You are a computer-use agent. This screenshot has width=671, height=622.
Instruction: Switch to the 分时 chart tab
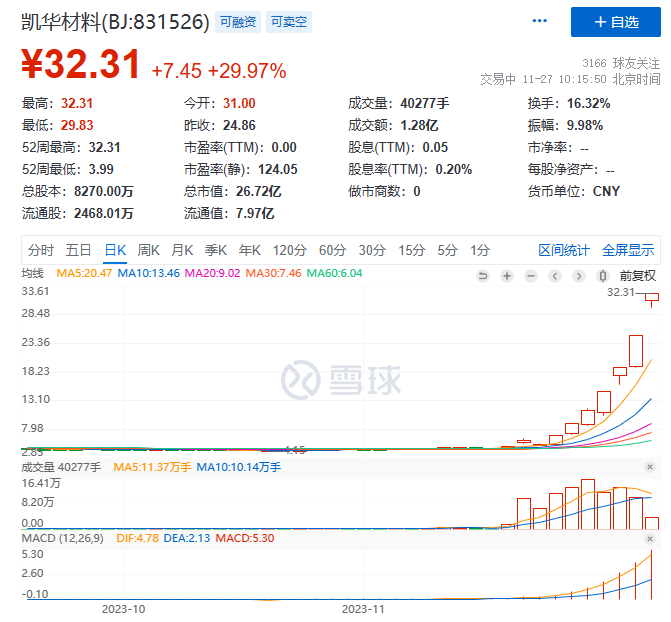(x=41, y=250)
